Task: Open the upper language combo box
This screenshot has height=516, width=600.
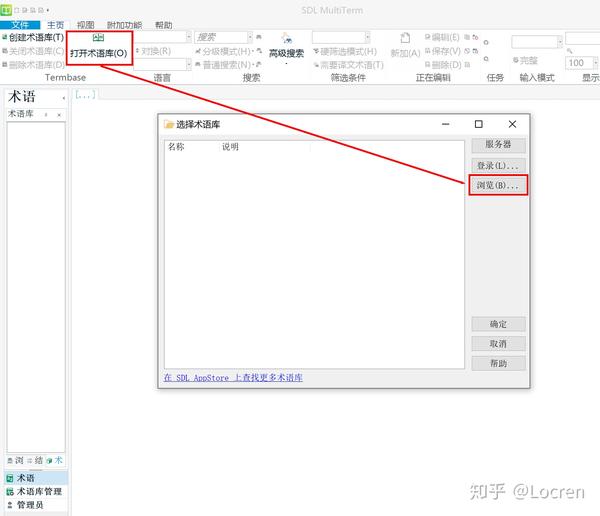Action: pos(162,37)
